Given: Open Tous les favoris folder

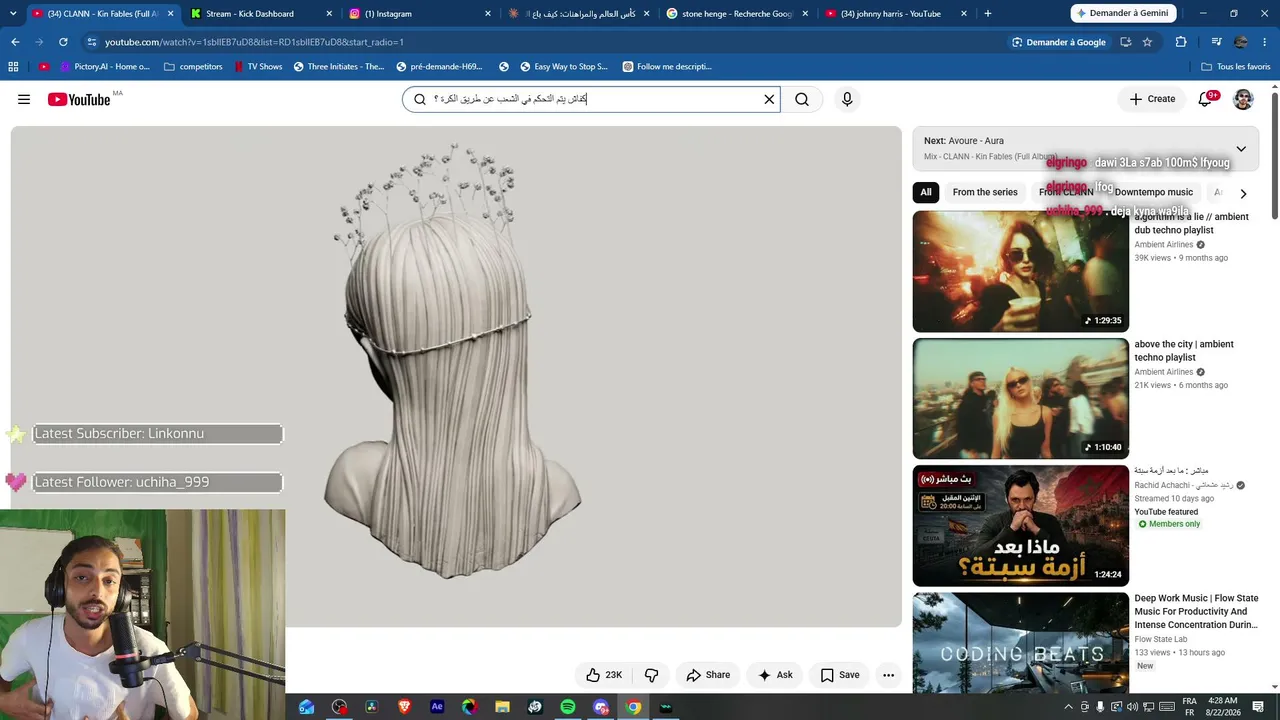Looking at the screenshot, I should [x=1236, y=67].
